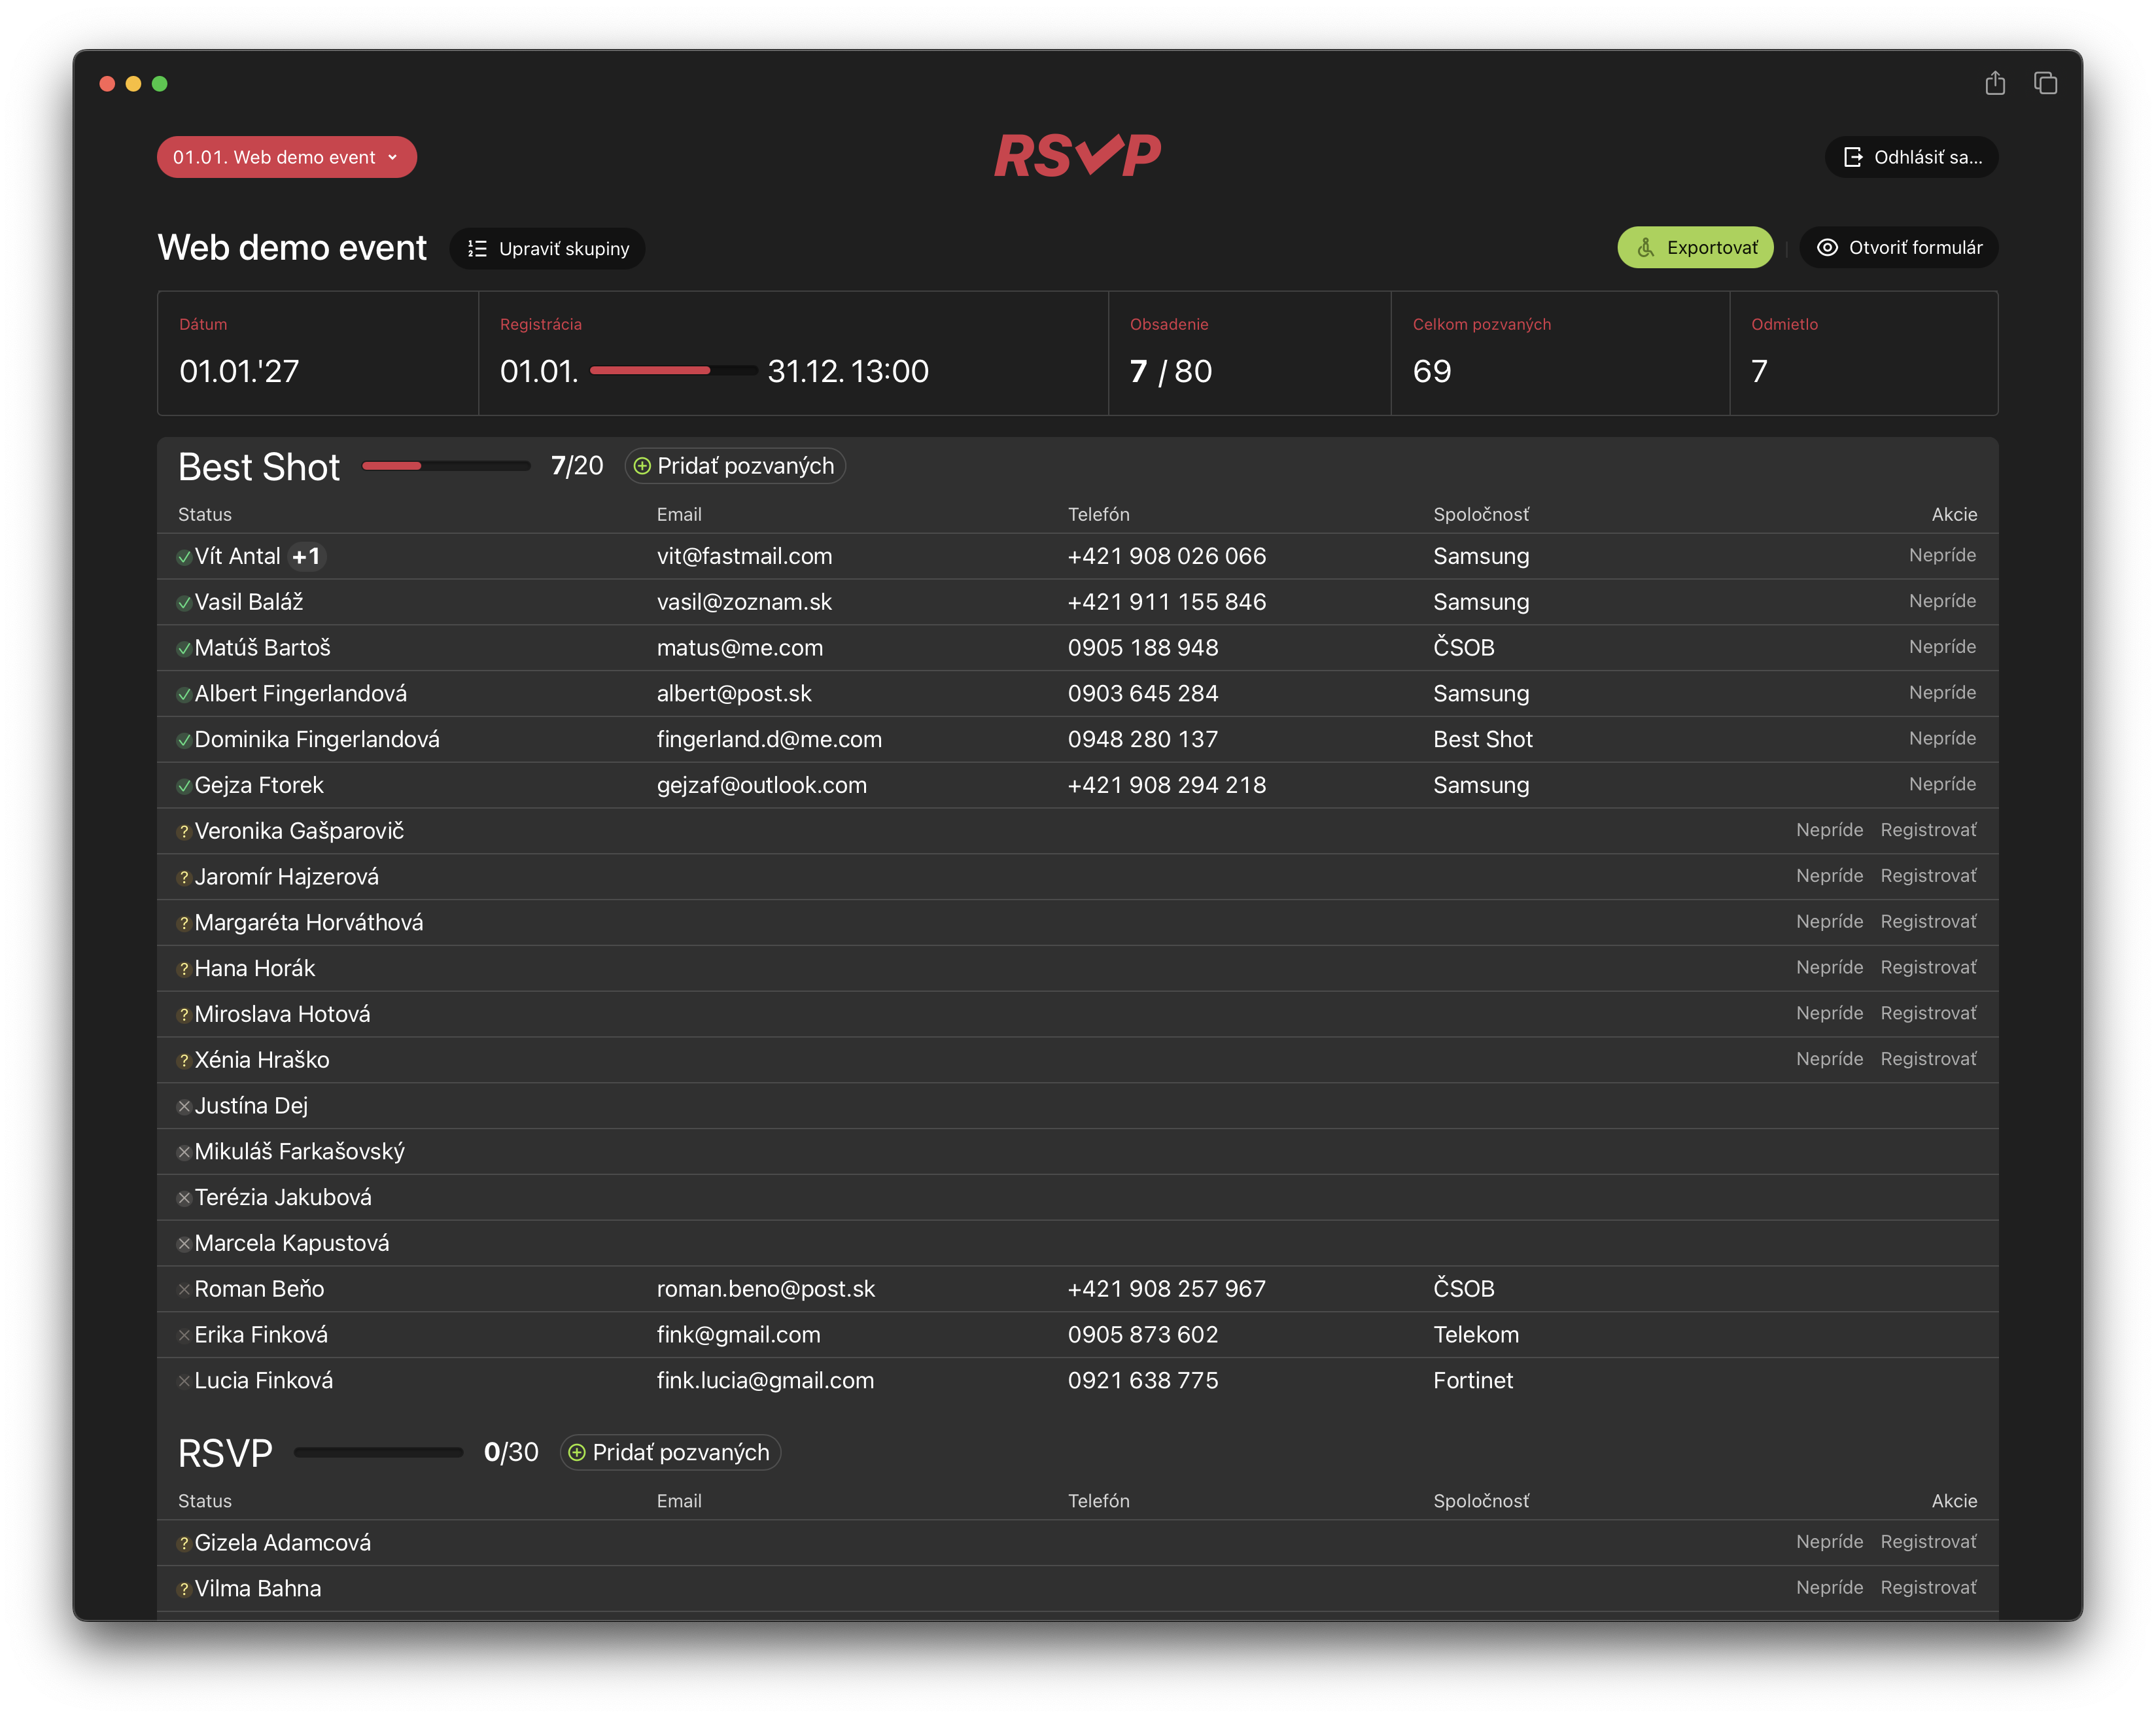2156x1718 pixels.
Task: Mark Margaréta Horváthová as Nepríde
Action: [1829, 921]
